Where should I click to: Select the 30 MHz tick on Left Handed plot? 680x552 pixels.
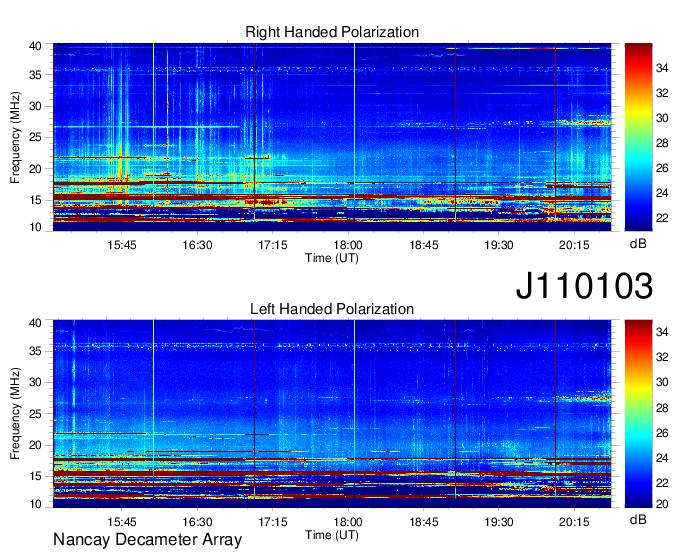(x=36, y=383)
